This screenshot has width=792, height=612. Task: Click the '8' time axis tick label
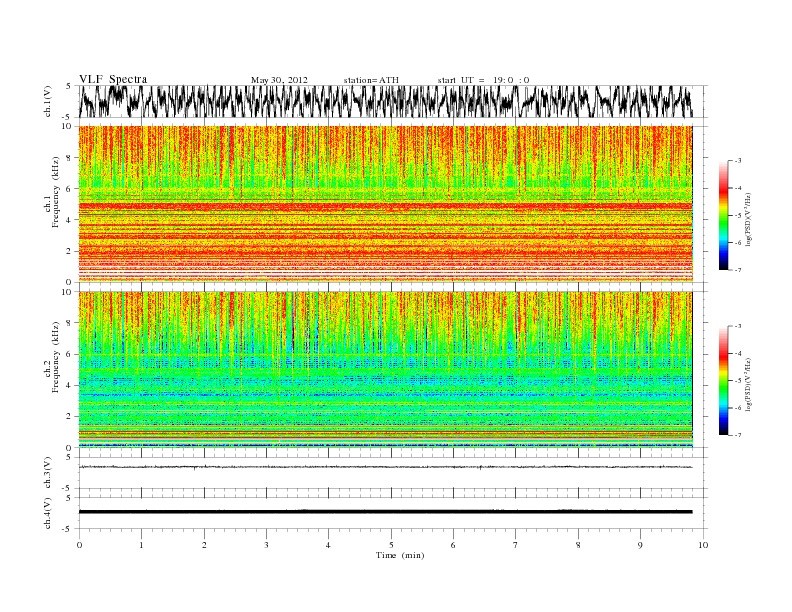(578, 545)
